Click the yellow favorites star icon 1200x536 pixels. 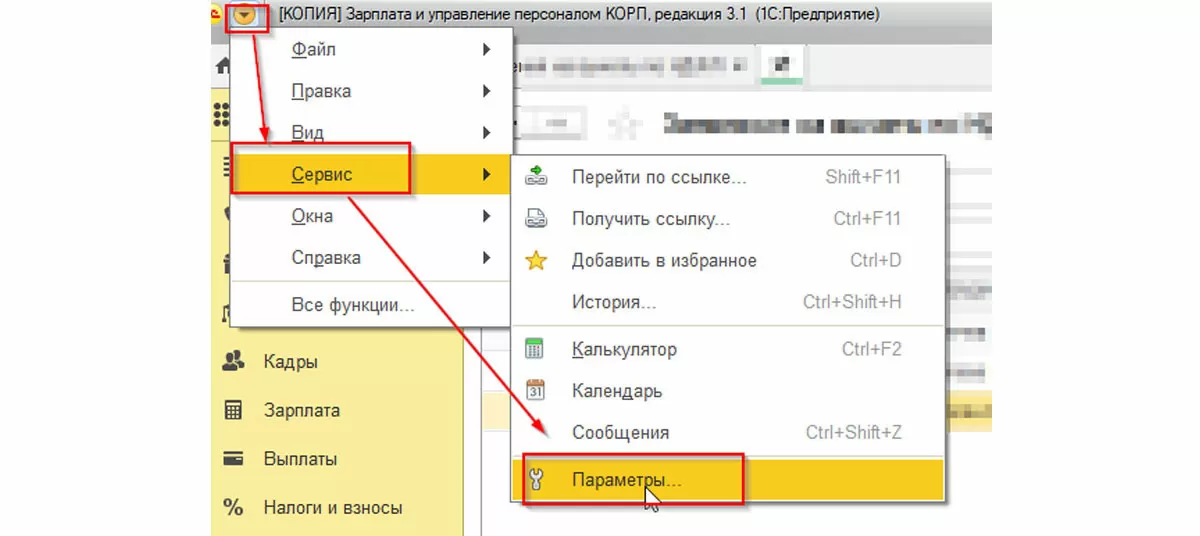[536, 260]
